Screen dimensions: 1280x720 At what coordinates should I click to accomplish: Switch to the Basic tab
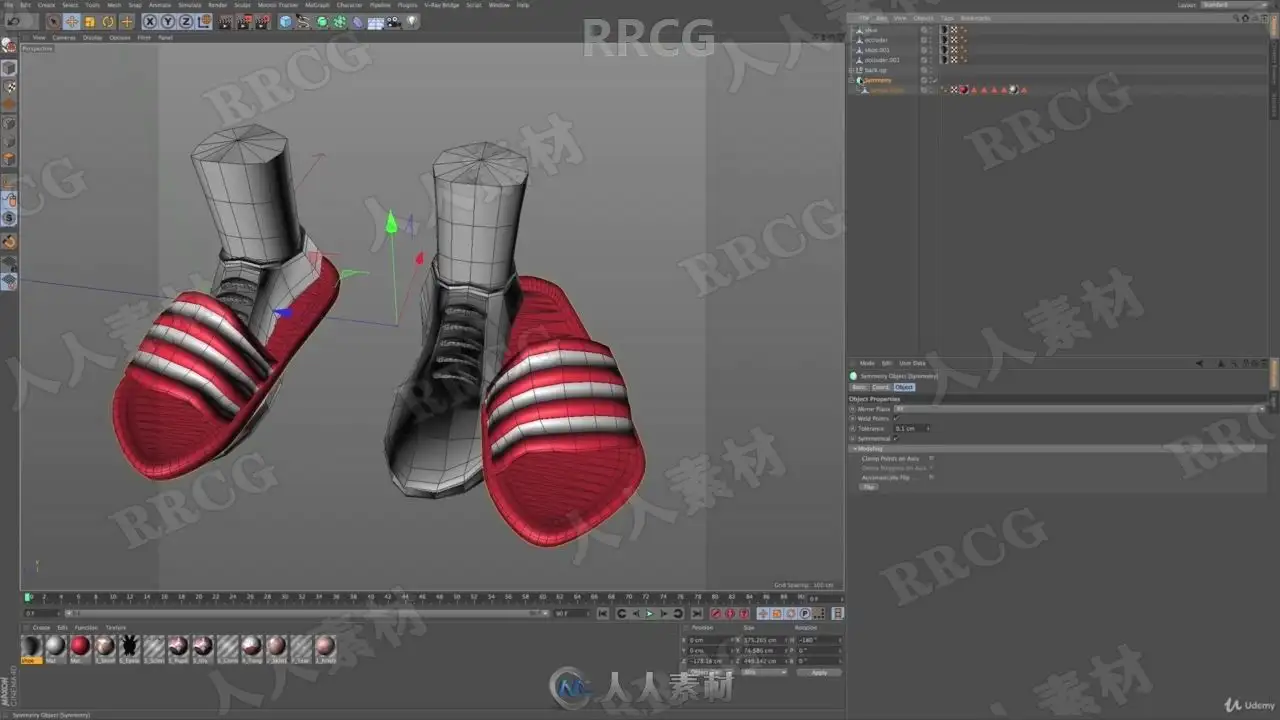(x=859, y=387)
